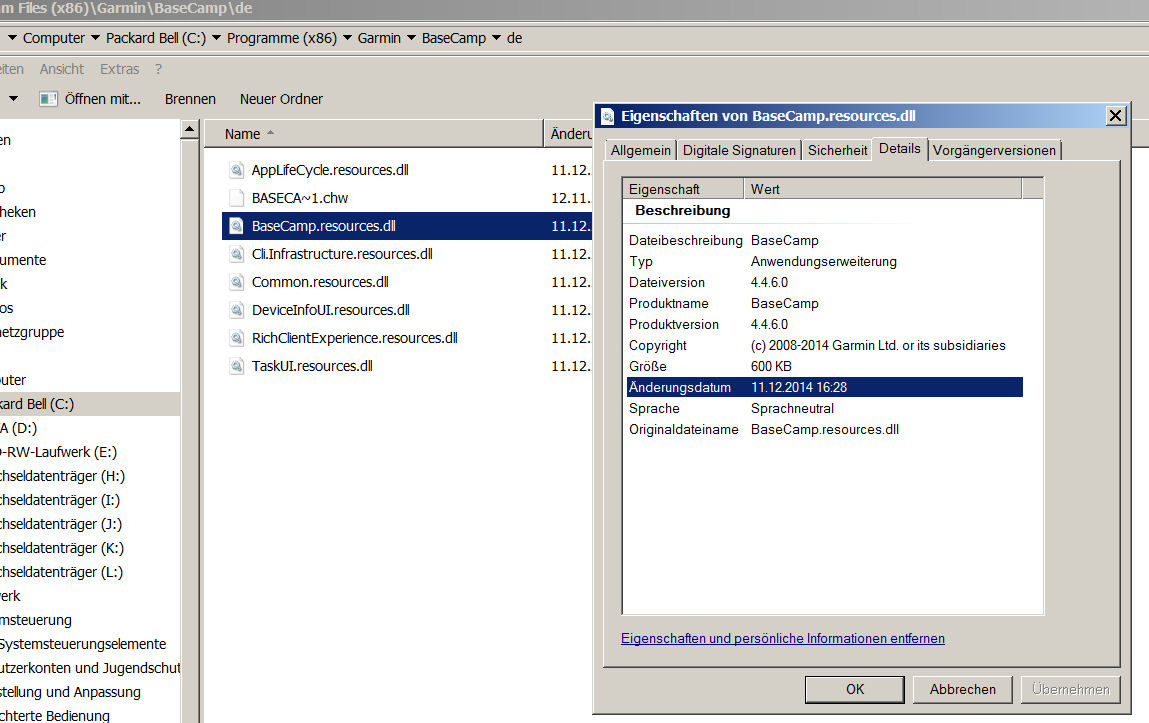Image resolution: width=1149 pixels, height=723 pixels.
Task: Expand the BaseCamp breadcrumb dropdown arrow
Action: pyautogui.click(x=496, y=39)
